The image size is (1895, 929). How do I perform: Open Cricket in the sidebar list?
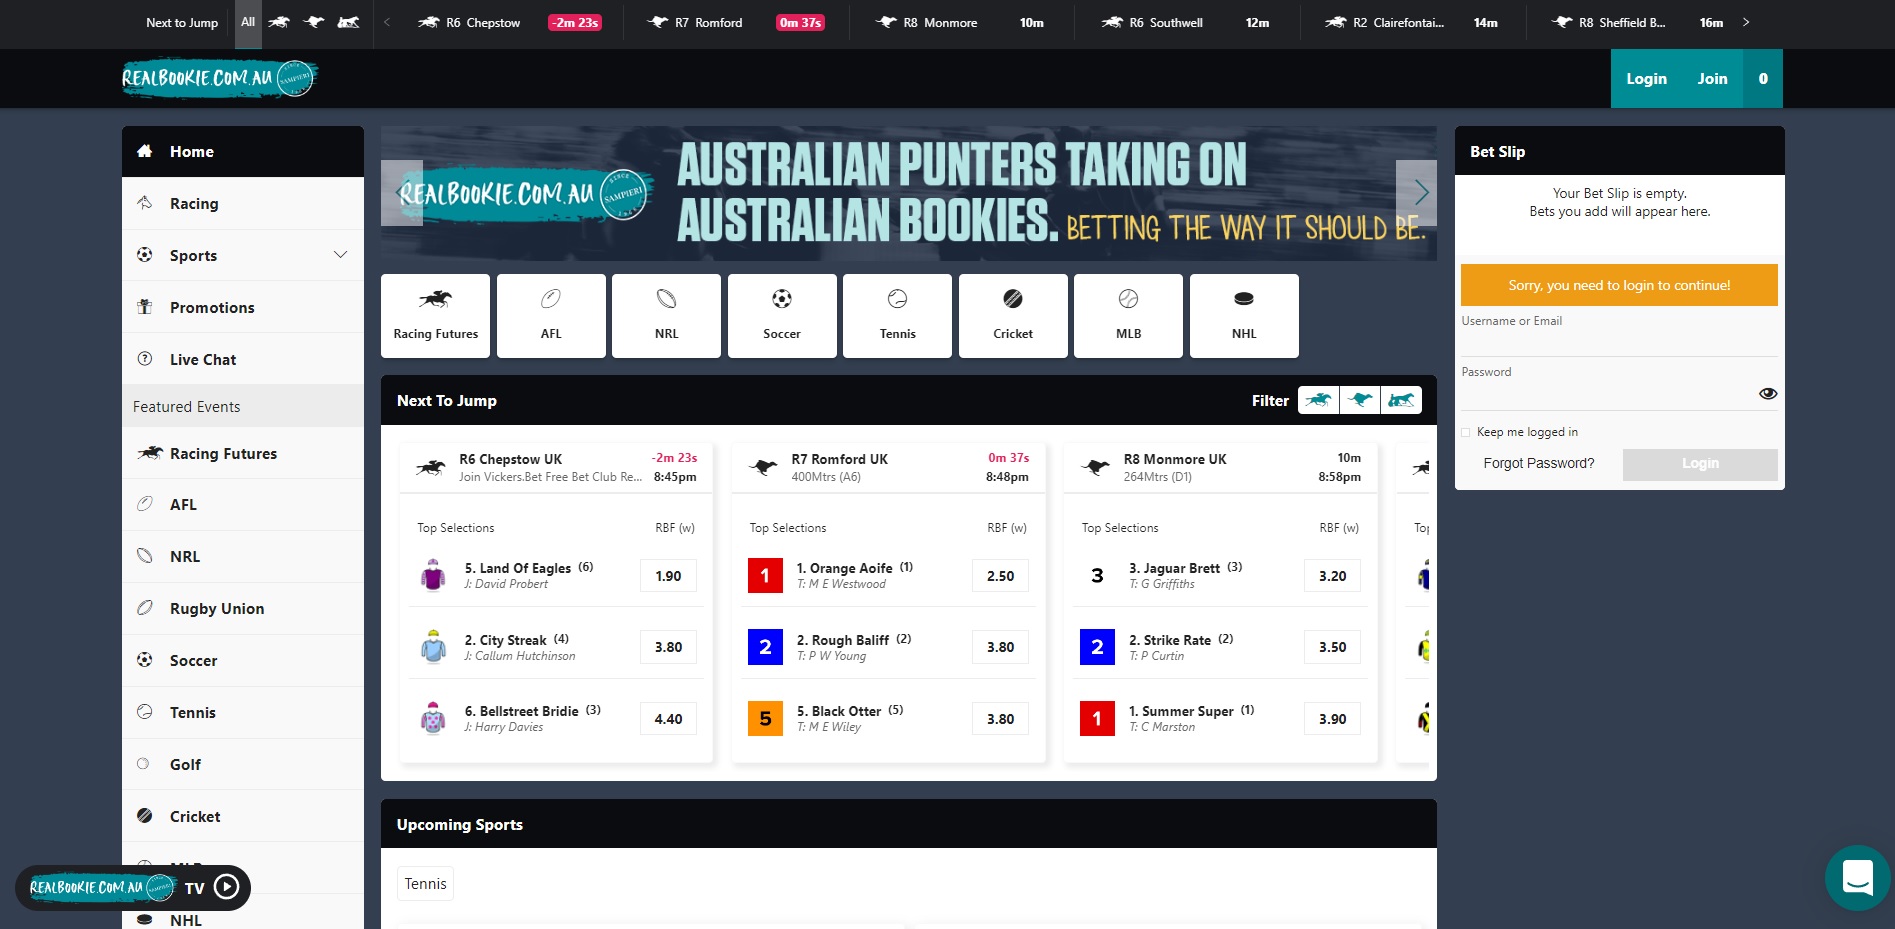[243, 817]
